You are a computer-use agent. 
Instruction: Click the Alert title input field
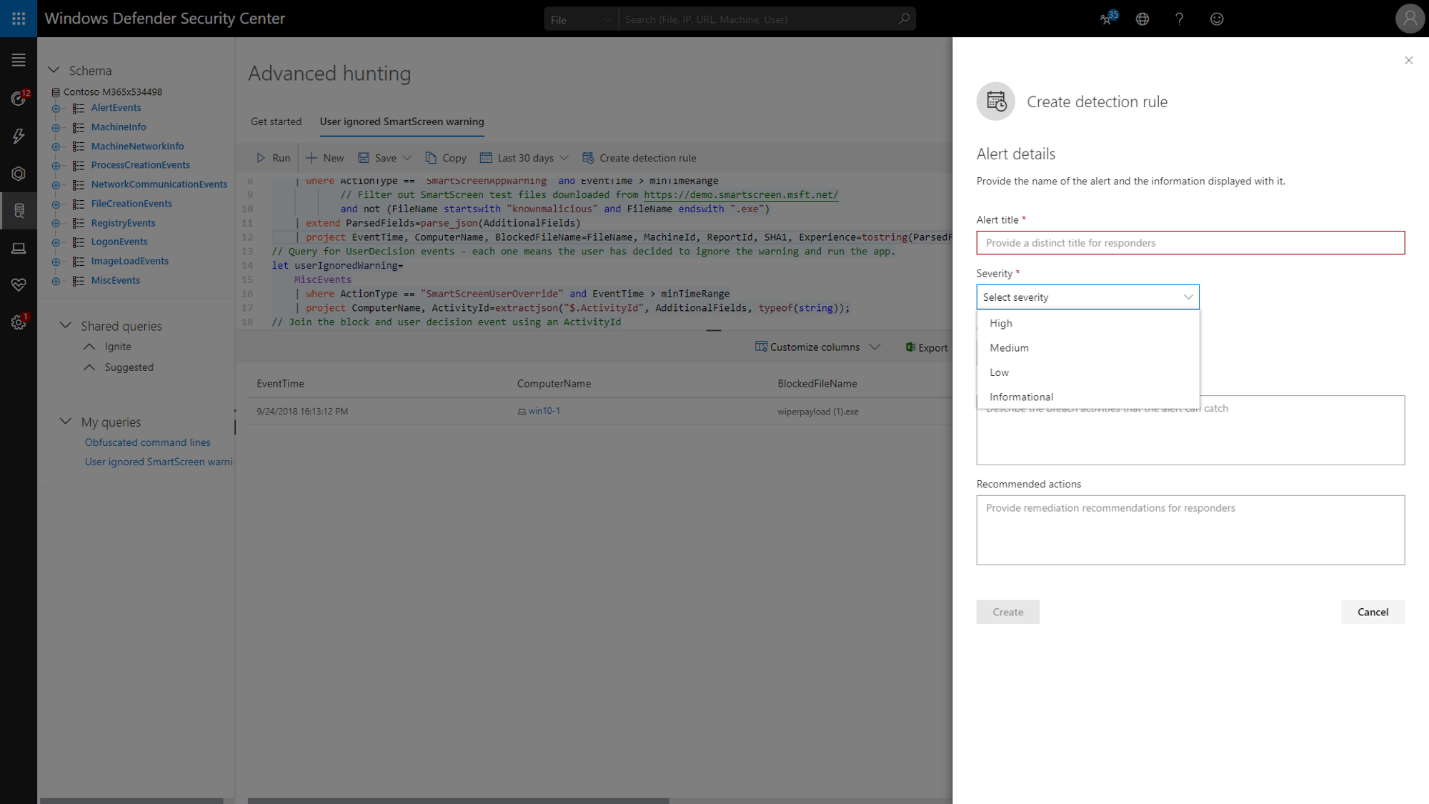tap(1190, 242)
